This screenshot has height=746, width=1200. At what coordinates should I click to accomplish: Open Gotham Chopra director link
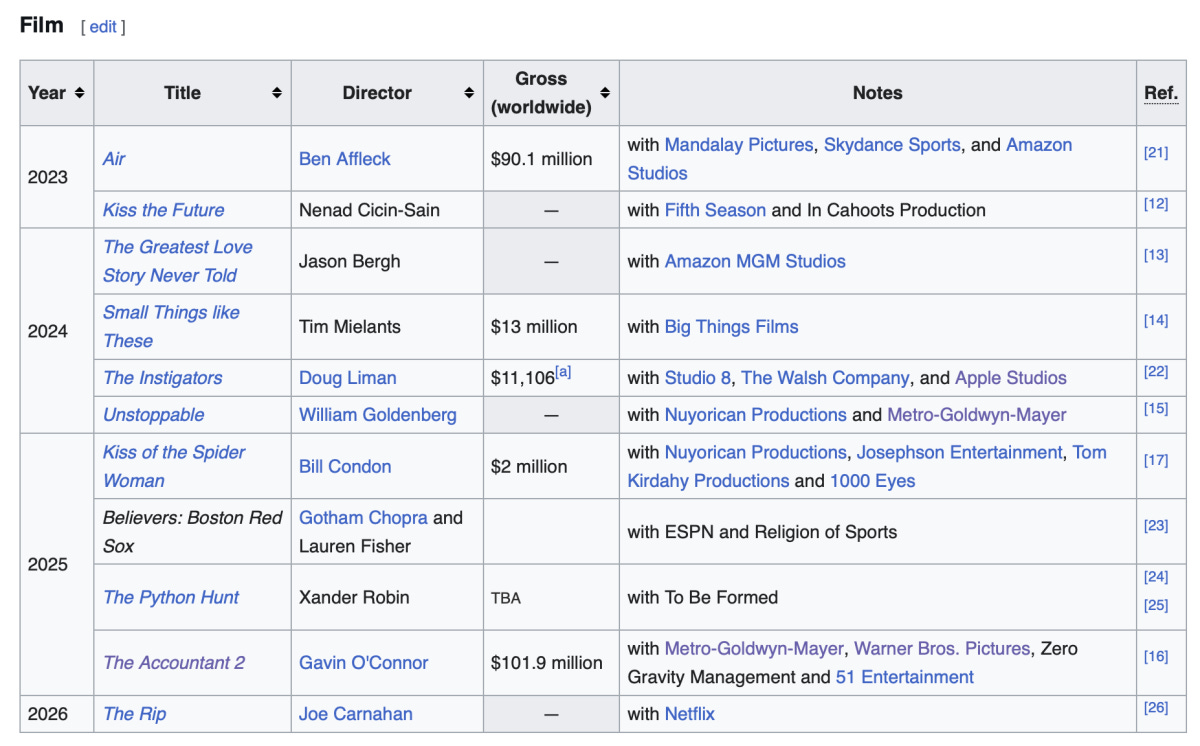(363, 518)
